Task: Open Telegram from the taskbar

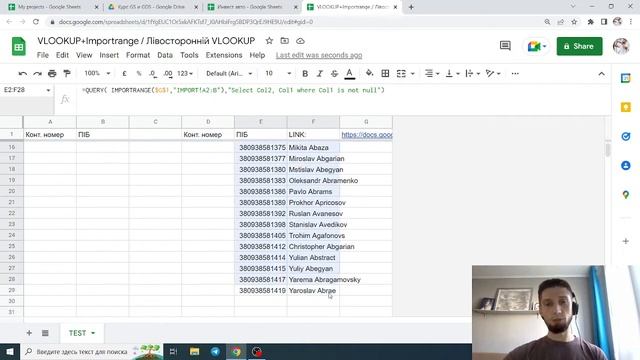Action: [215, 352]
